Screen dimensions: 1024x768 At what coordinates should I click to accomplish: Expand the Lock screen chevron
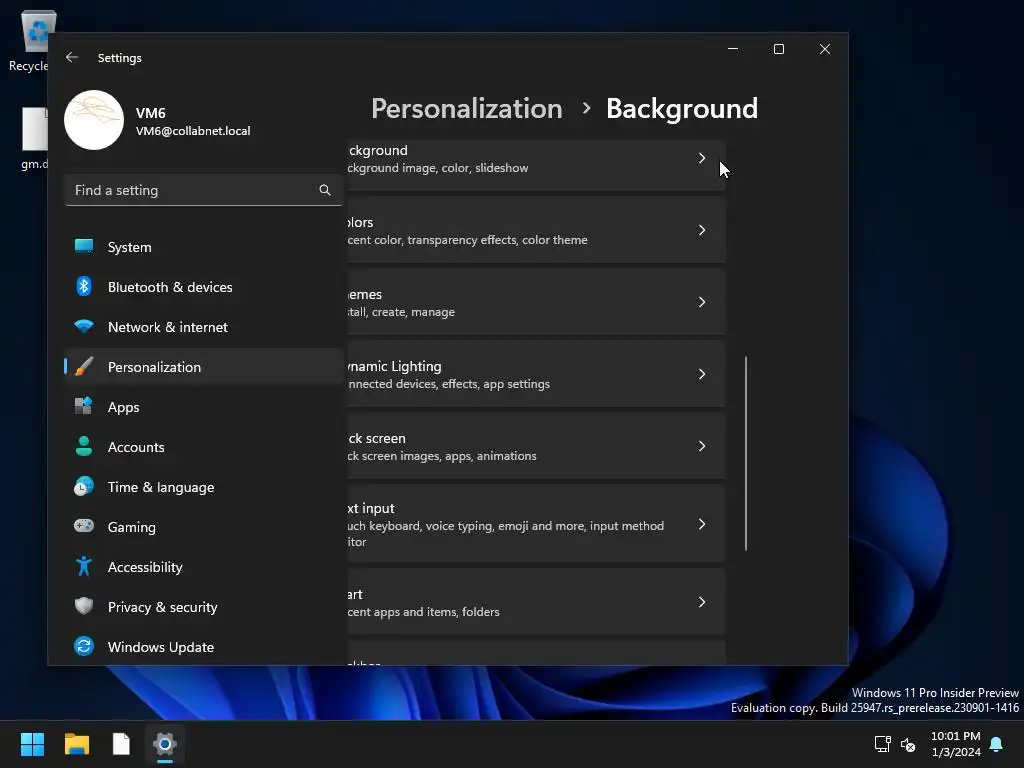point(701,446)
